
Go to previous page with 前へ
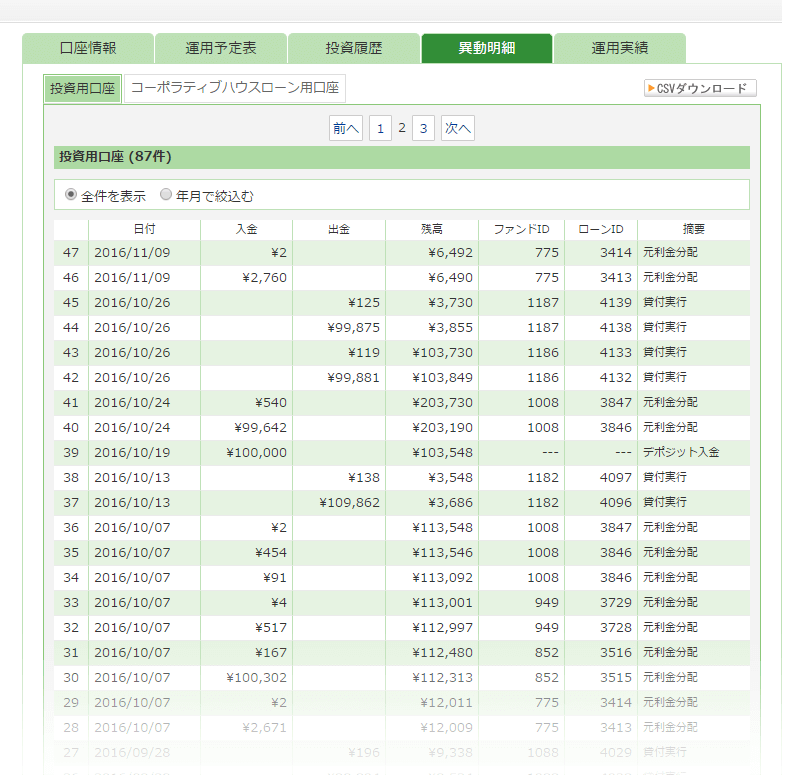(346, 128)
